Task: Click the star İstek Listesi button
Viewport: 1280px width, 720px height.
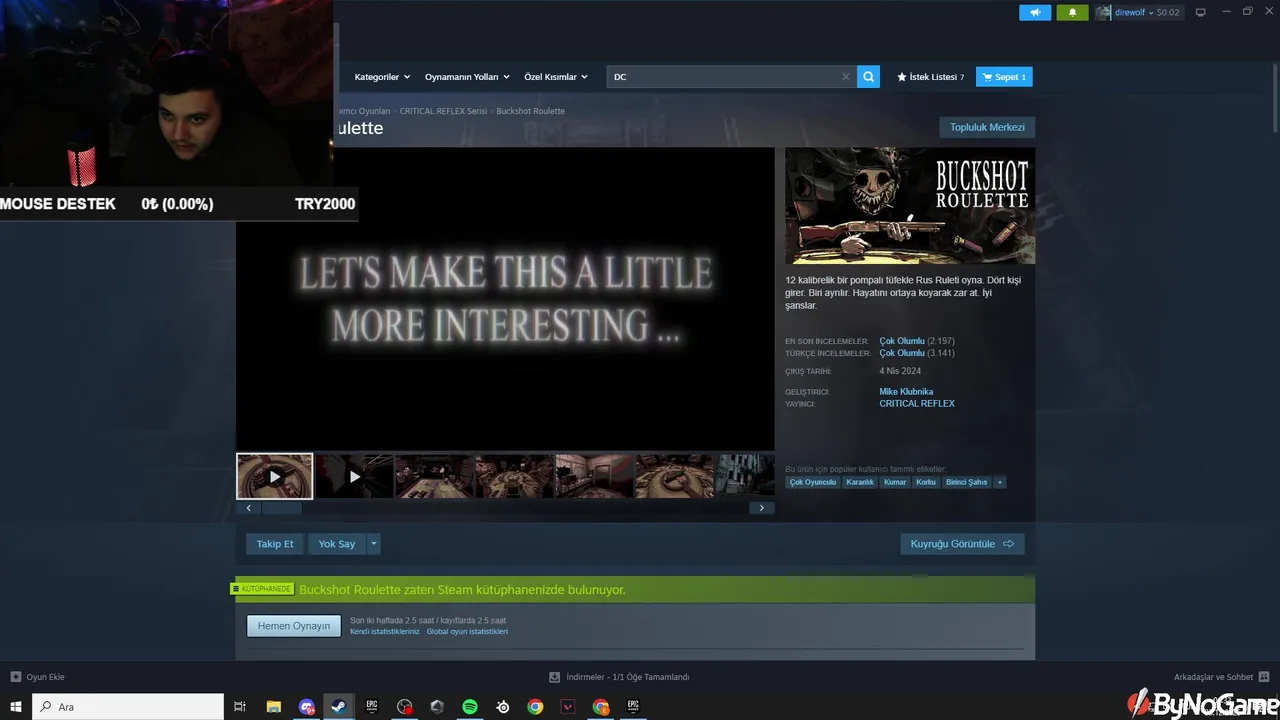Action: click(x=931, y=77)
